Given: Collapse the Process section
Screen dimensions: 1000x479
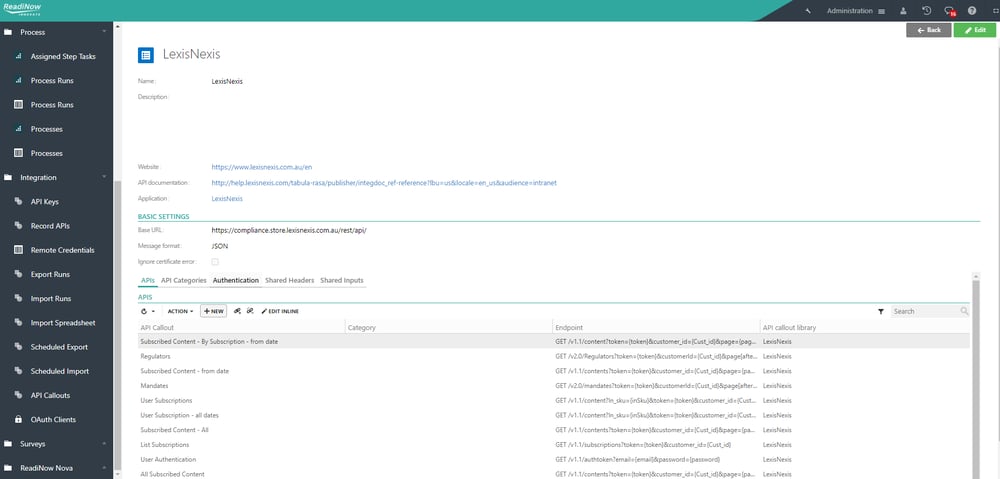Looking at the screenshot, I should pyautogui.click(x=104, y=32).
